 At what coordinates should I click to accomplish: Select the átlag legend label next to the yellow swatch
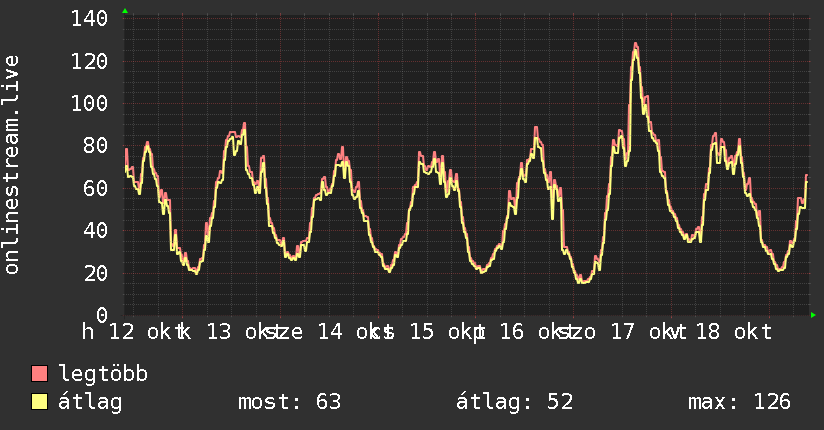tap(90, 402)
